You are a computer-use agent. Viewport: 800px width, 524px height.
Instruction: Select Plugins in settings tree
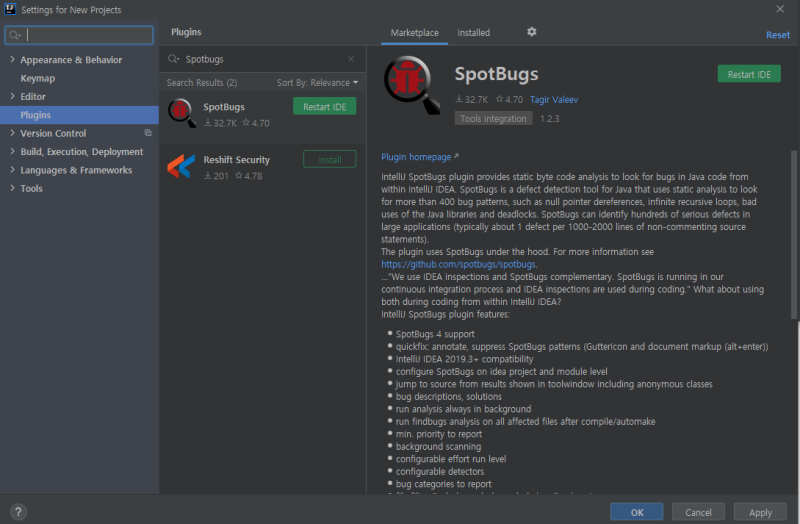click(79, 115)
